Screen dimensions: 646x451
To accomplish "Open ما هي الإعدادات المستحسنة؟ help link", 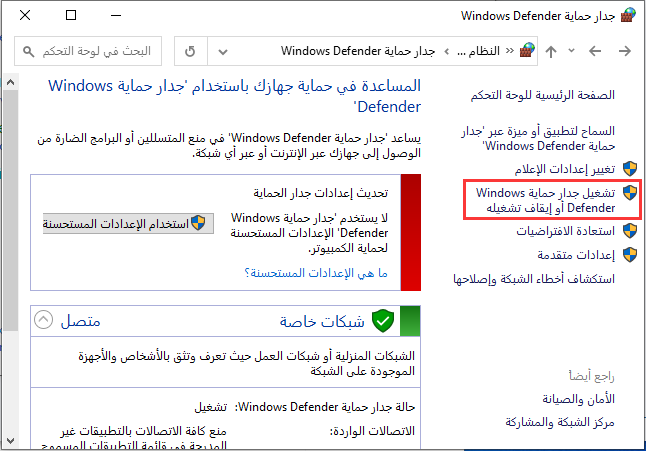I will 316,273.
